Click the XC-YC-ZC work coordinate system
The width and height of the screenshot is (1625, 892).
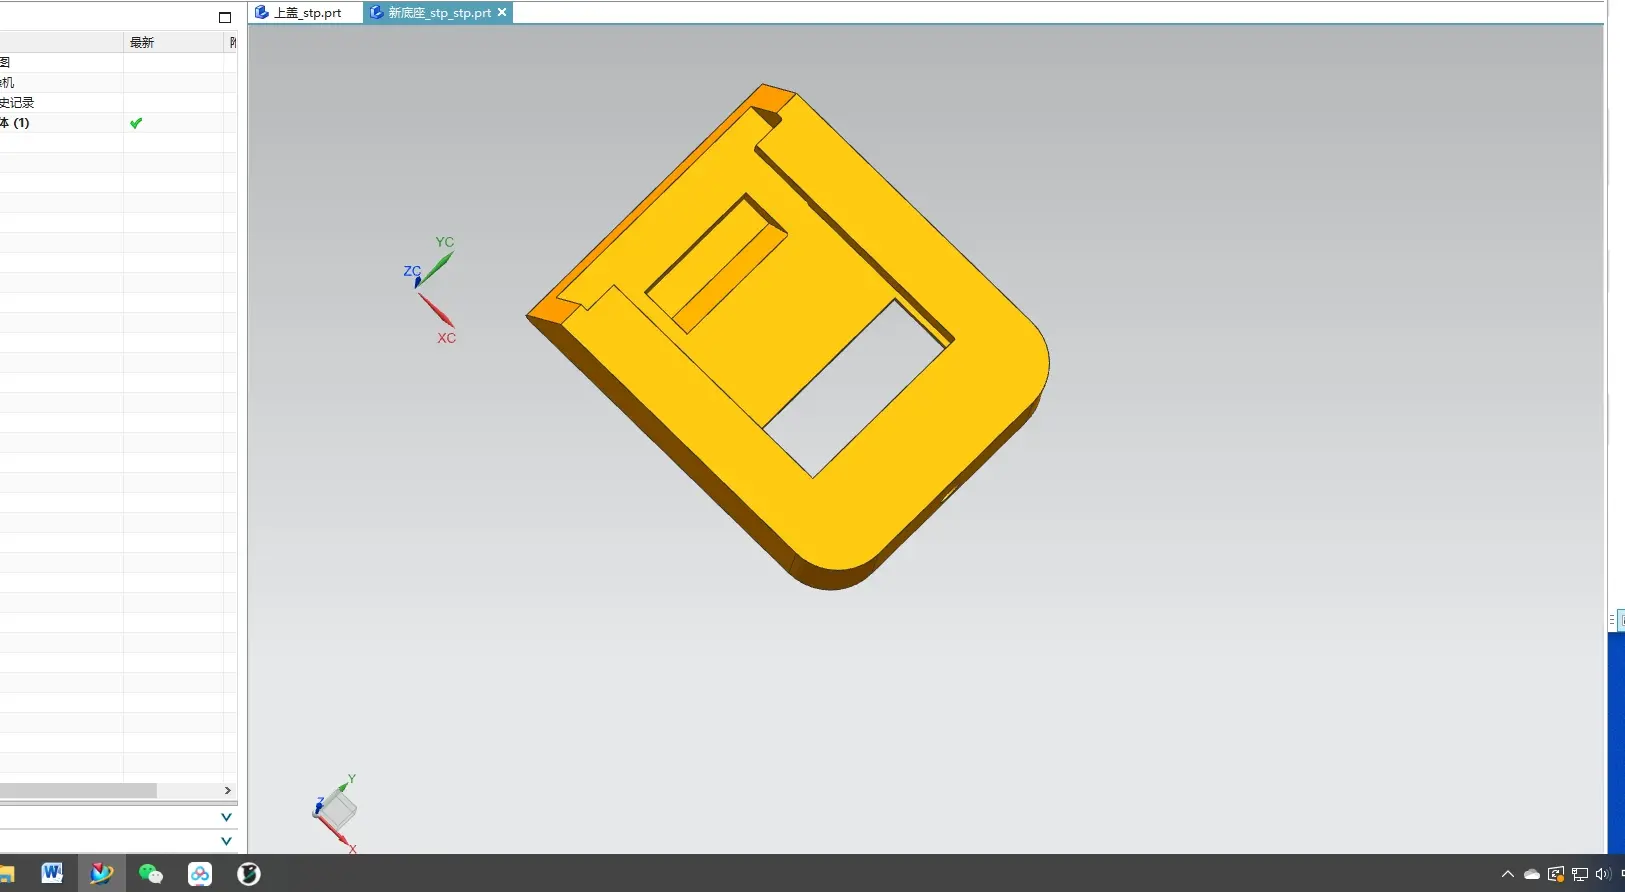[x=430, y=284]
